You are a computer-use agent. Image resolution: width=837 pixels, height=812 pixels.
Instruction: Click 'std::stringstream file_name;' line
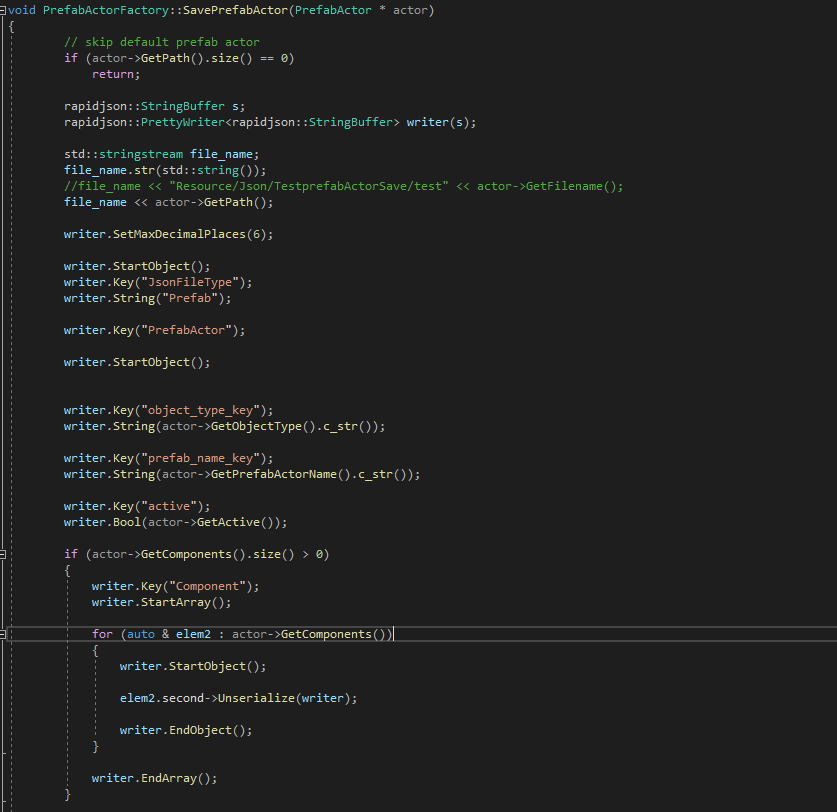tap(161, 154)
